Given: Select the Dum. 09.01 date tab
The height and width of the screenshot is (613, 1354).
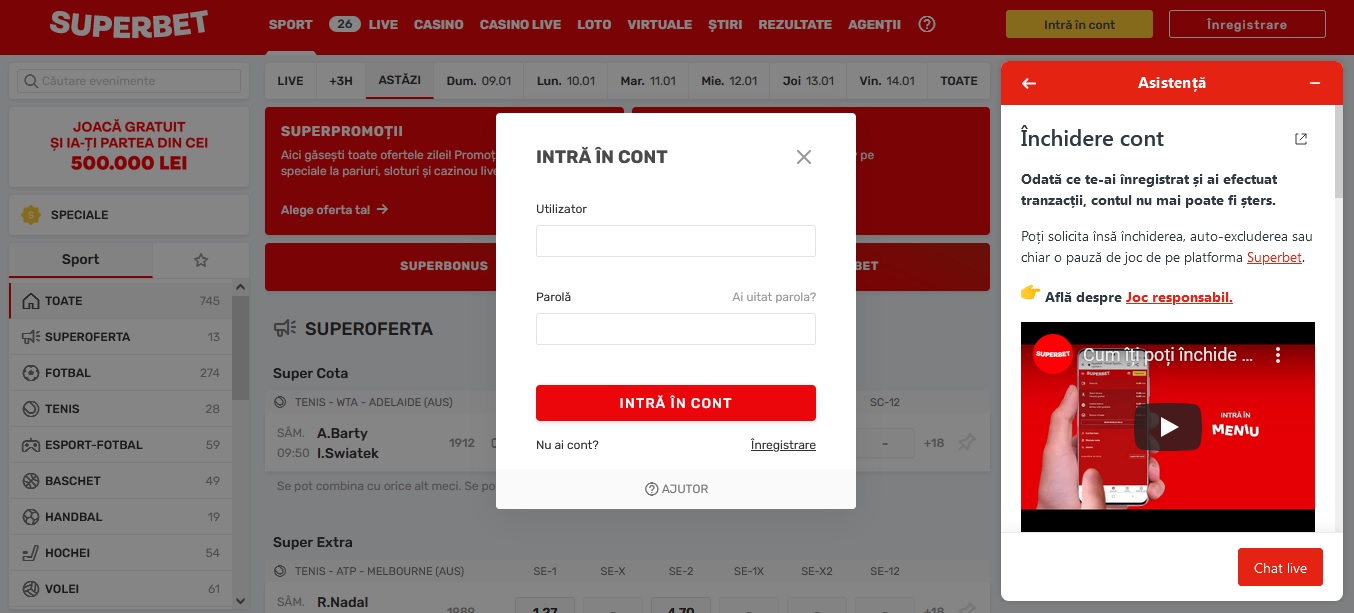Looking at the screenshot, I should click(479, 81).
